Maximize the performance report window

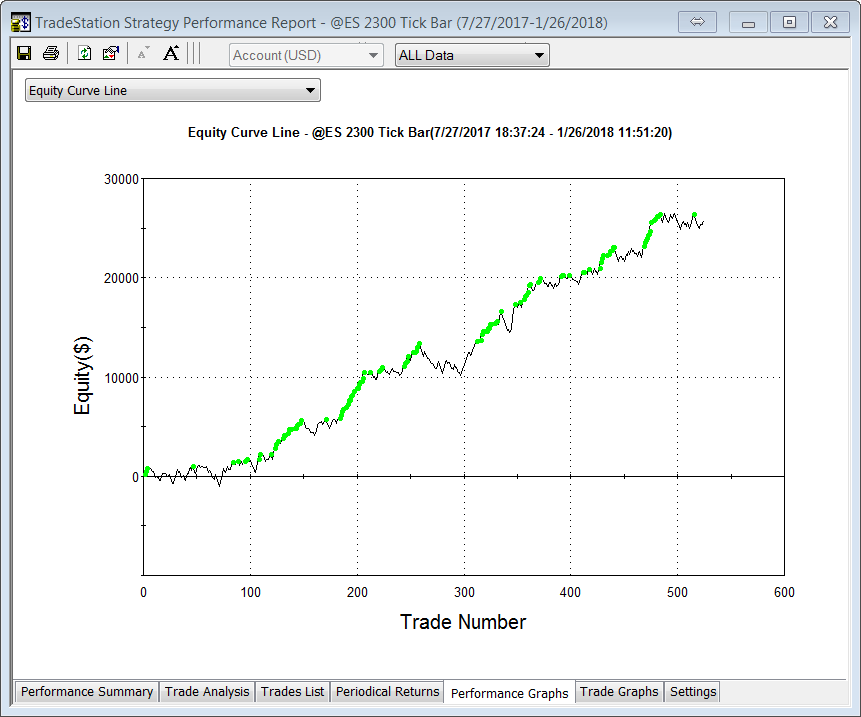(x=789, y=22)
